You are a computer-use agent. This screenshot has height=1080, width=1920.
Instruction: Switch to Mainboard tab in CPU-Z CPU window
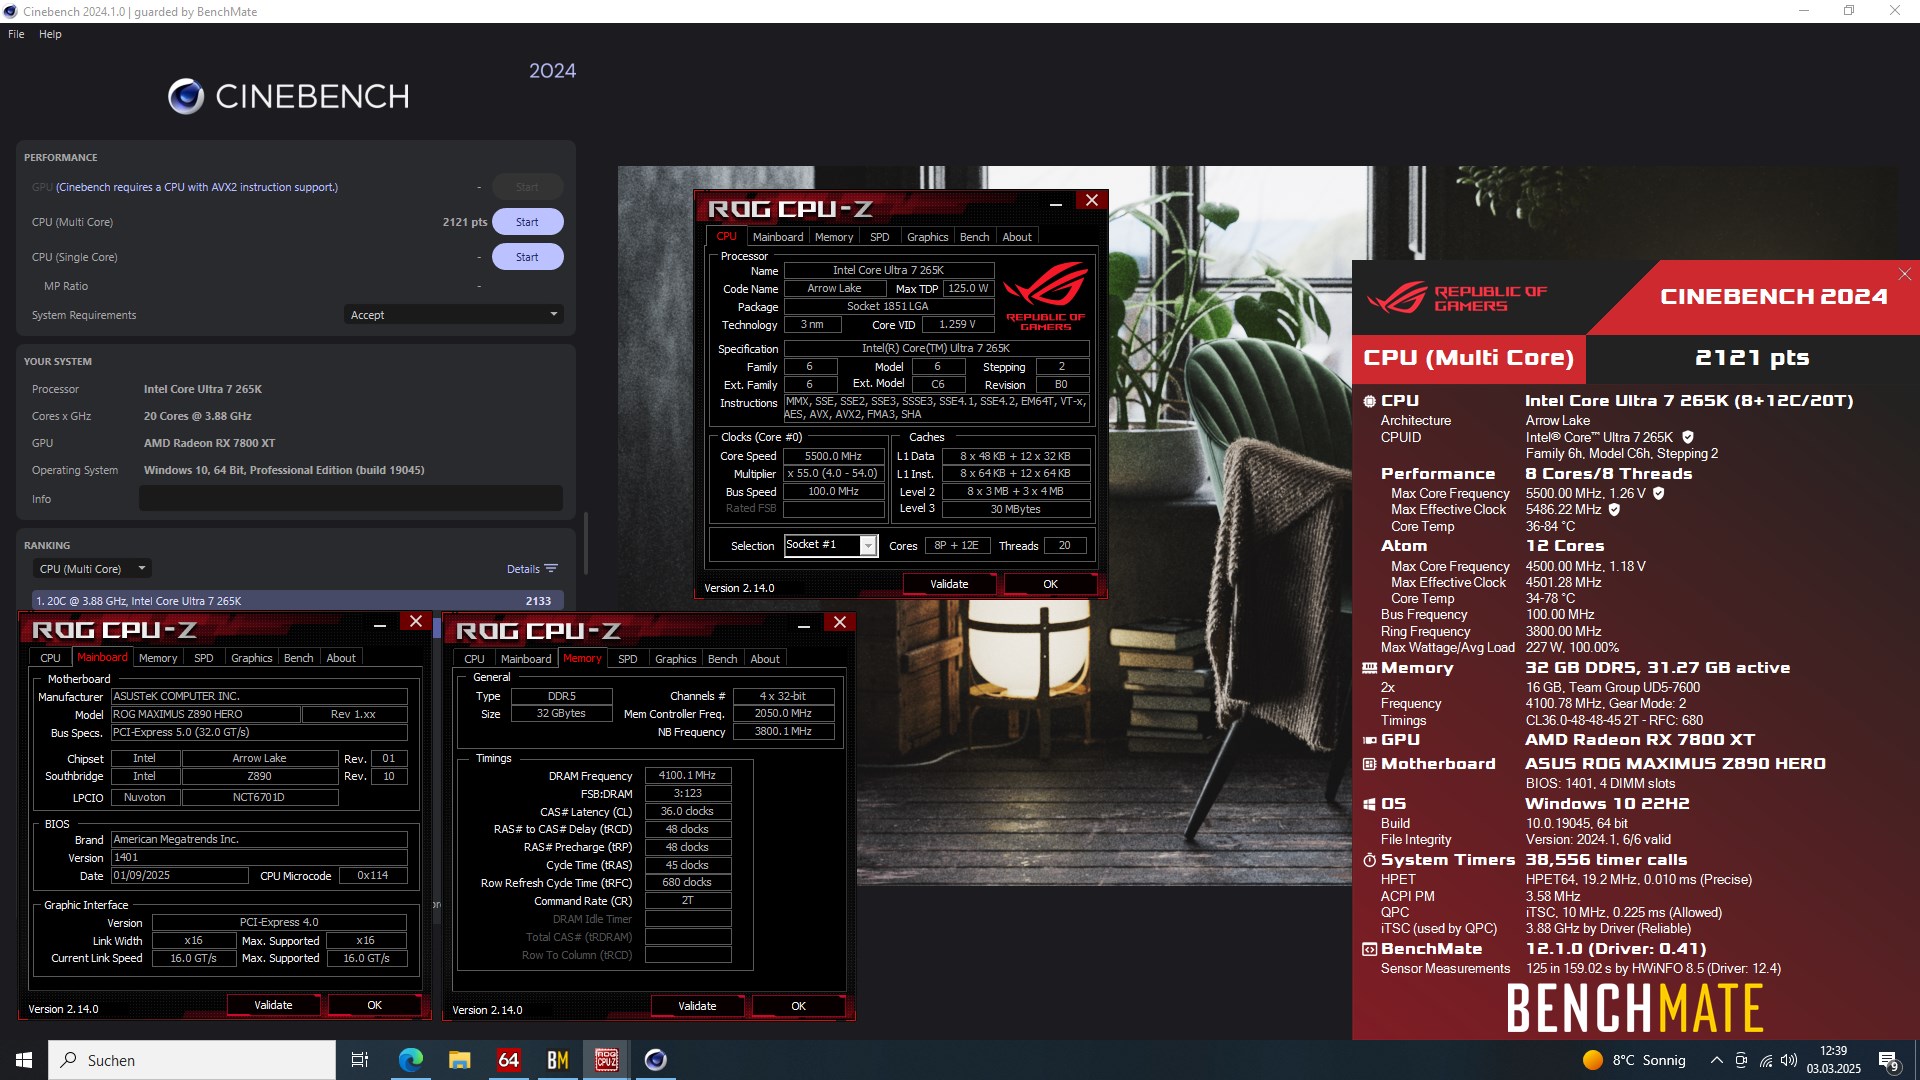[777, 237]
